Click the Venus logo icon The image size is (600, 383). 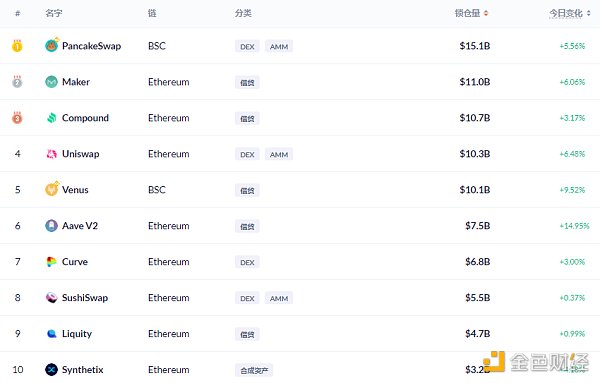click(x=52, y=189)
